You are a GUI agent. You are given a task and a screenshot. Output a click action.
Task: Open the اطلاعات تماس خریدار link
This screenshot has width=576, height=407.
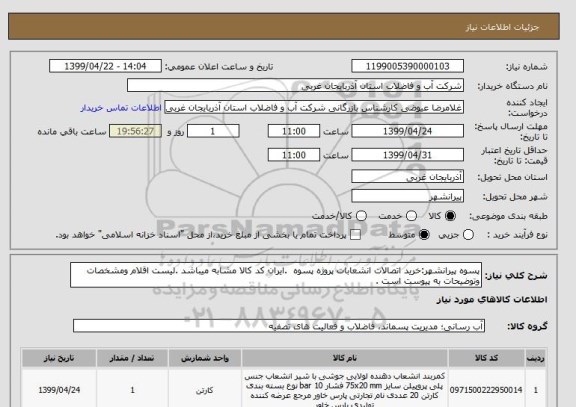(x=121, y=108)
